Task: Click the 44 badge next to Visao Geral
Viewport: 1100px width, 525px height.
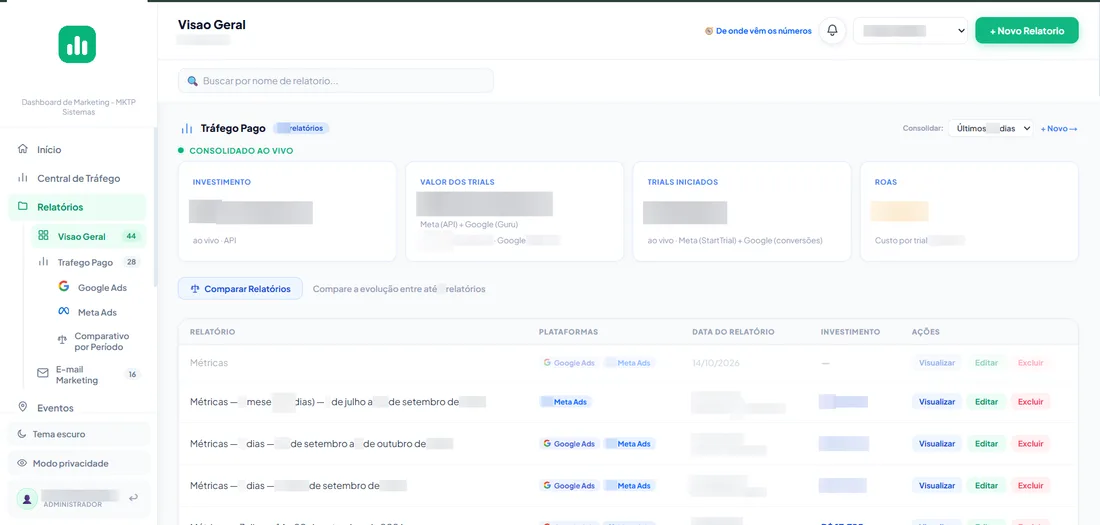Action: pos(130,236)
